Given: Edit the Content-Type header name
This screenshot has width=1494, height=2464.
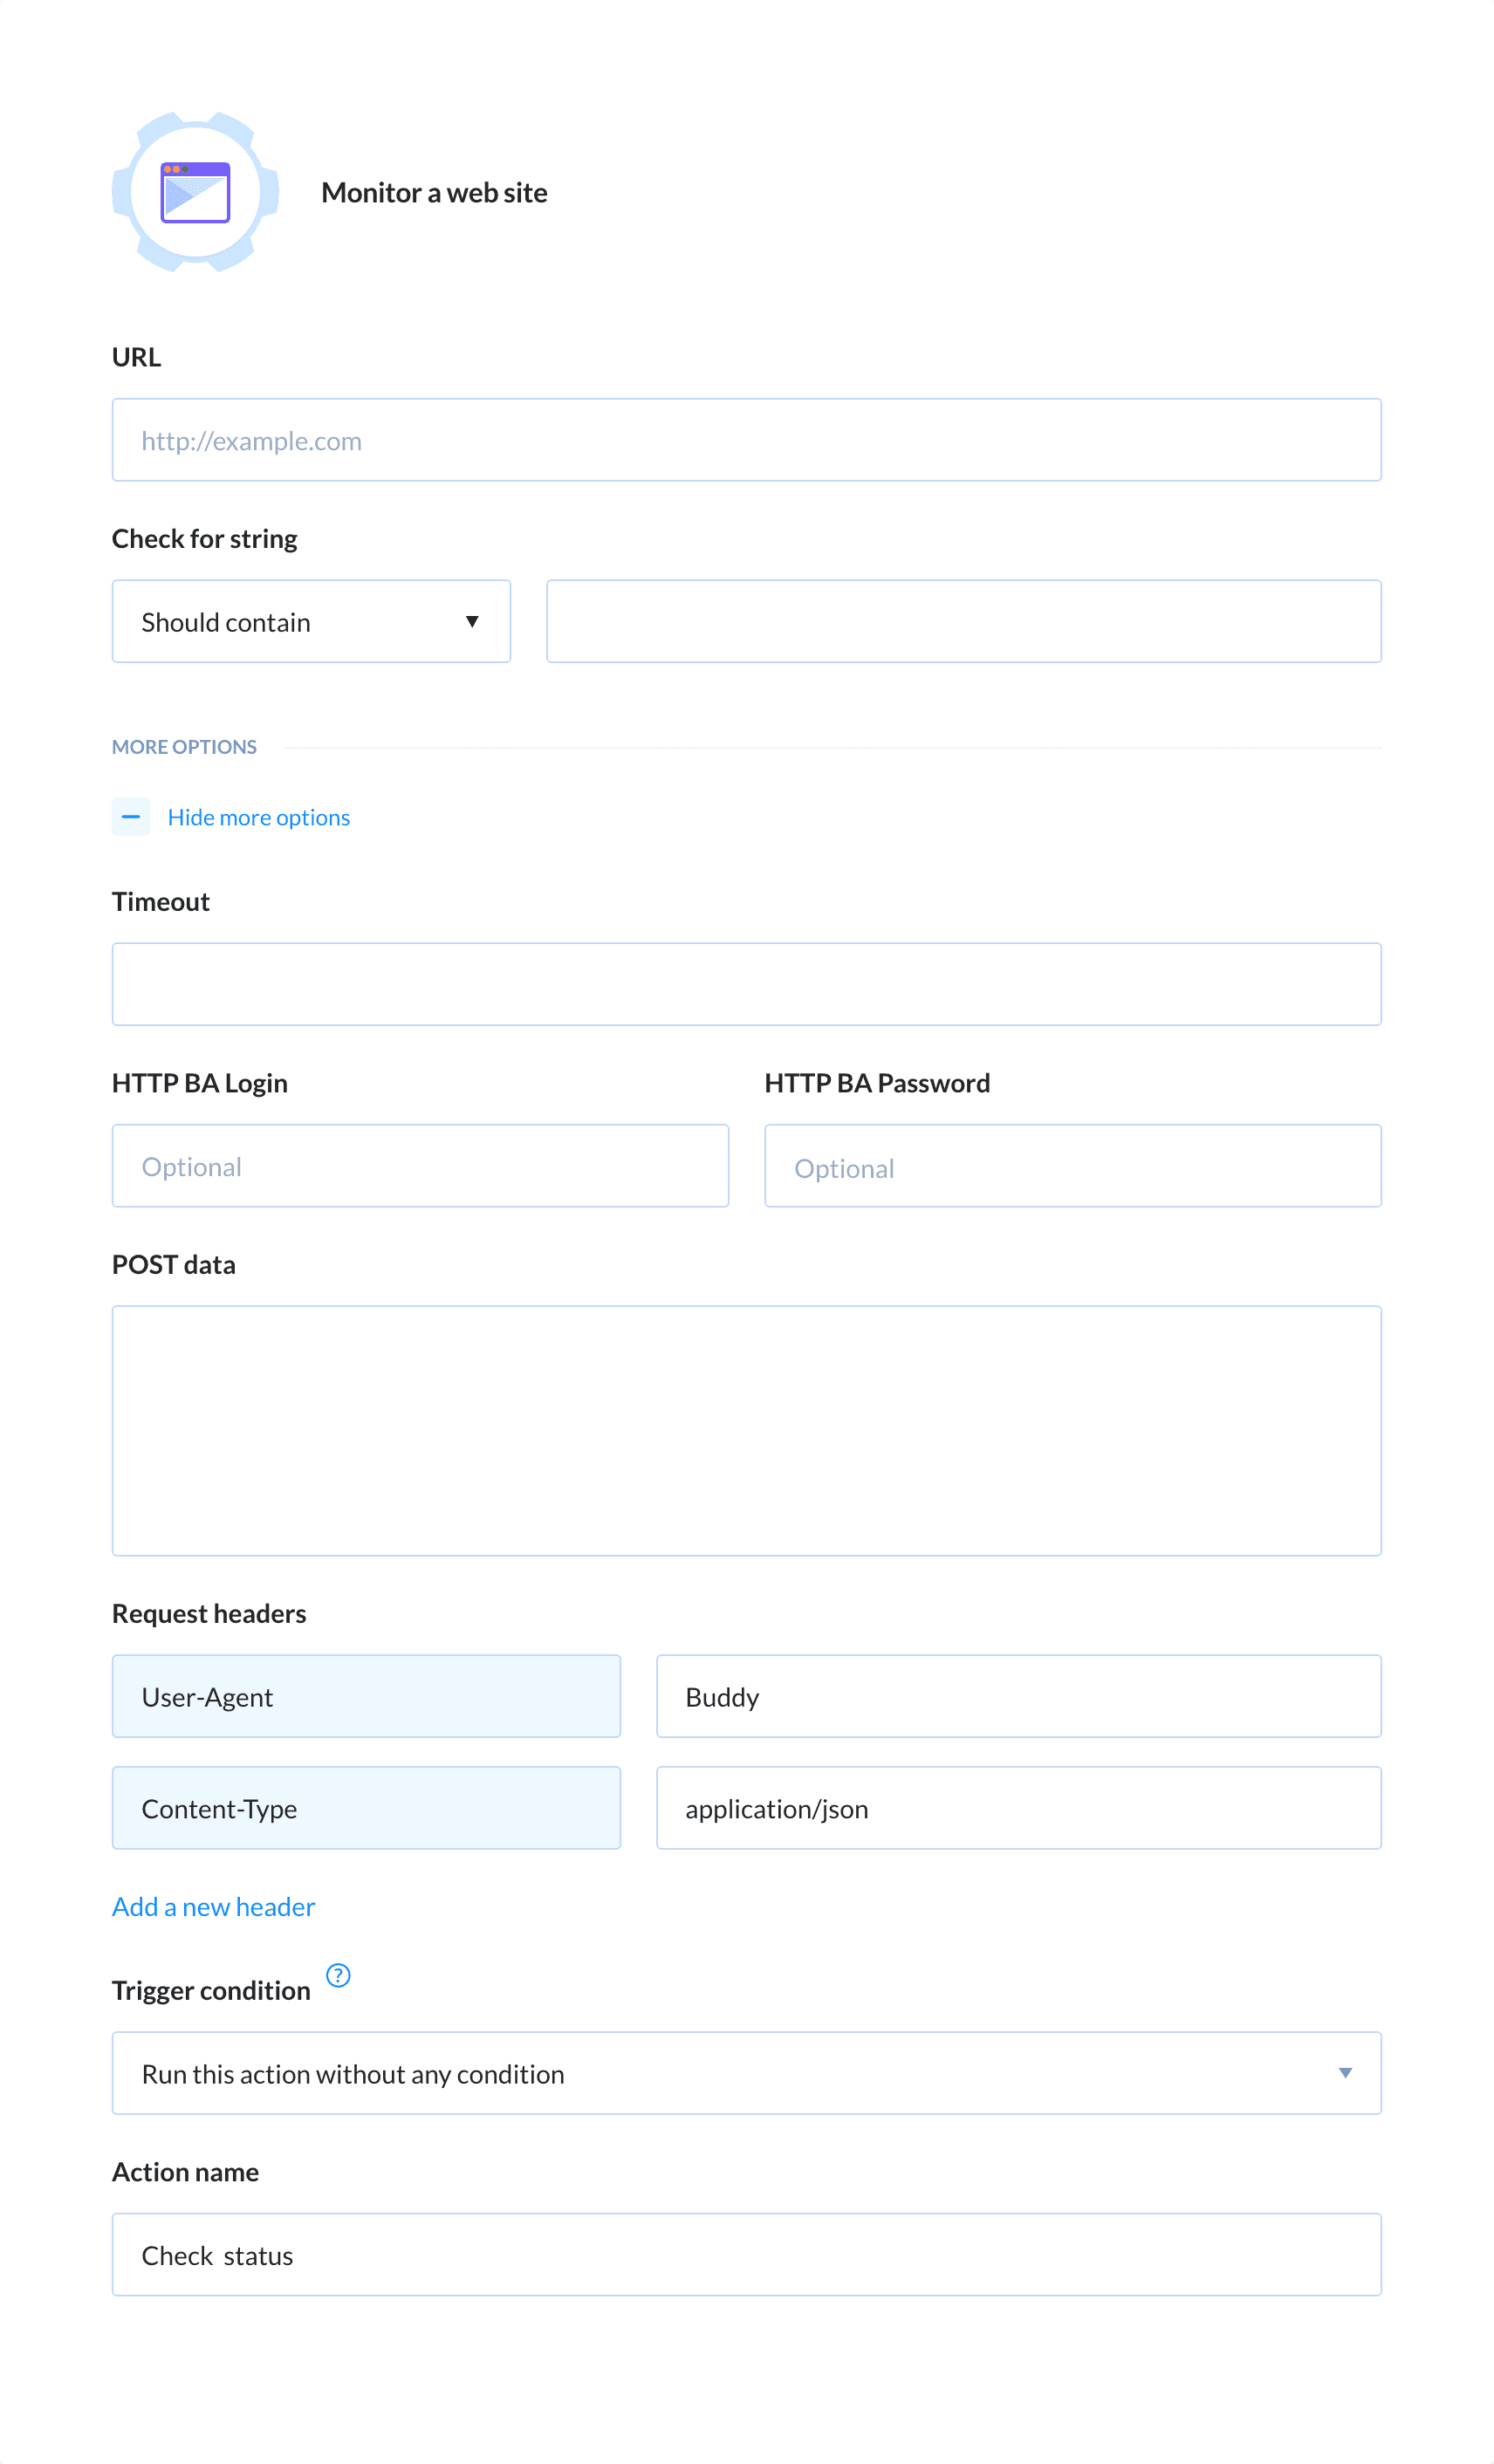Looking at the screenshot, I should pos(366,1808).
